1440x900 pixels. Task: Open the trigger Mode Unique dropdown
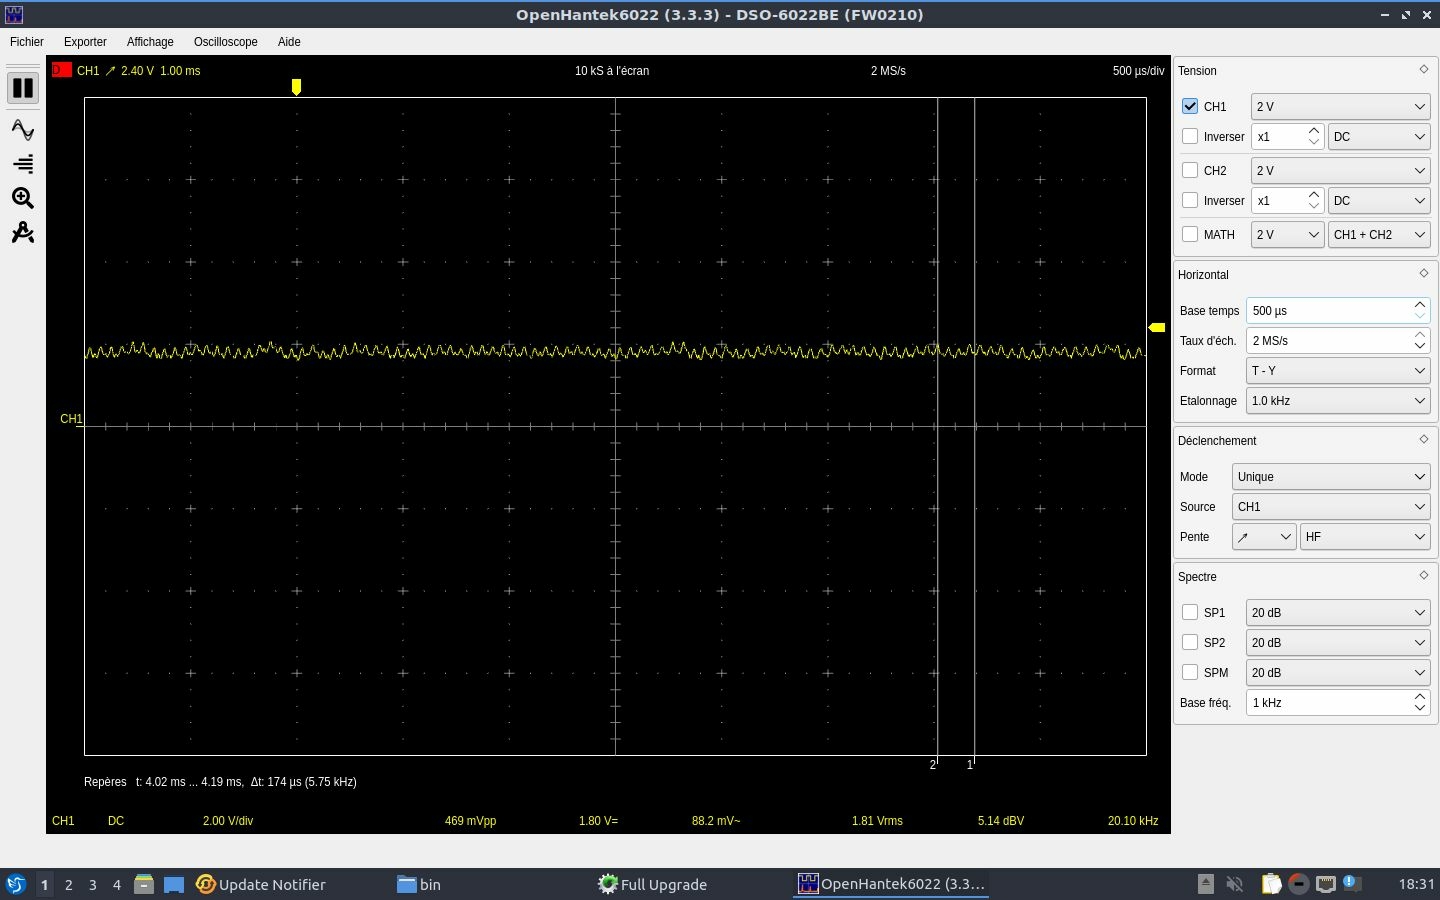click(1331, 476)
